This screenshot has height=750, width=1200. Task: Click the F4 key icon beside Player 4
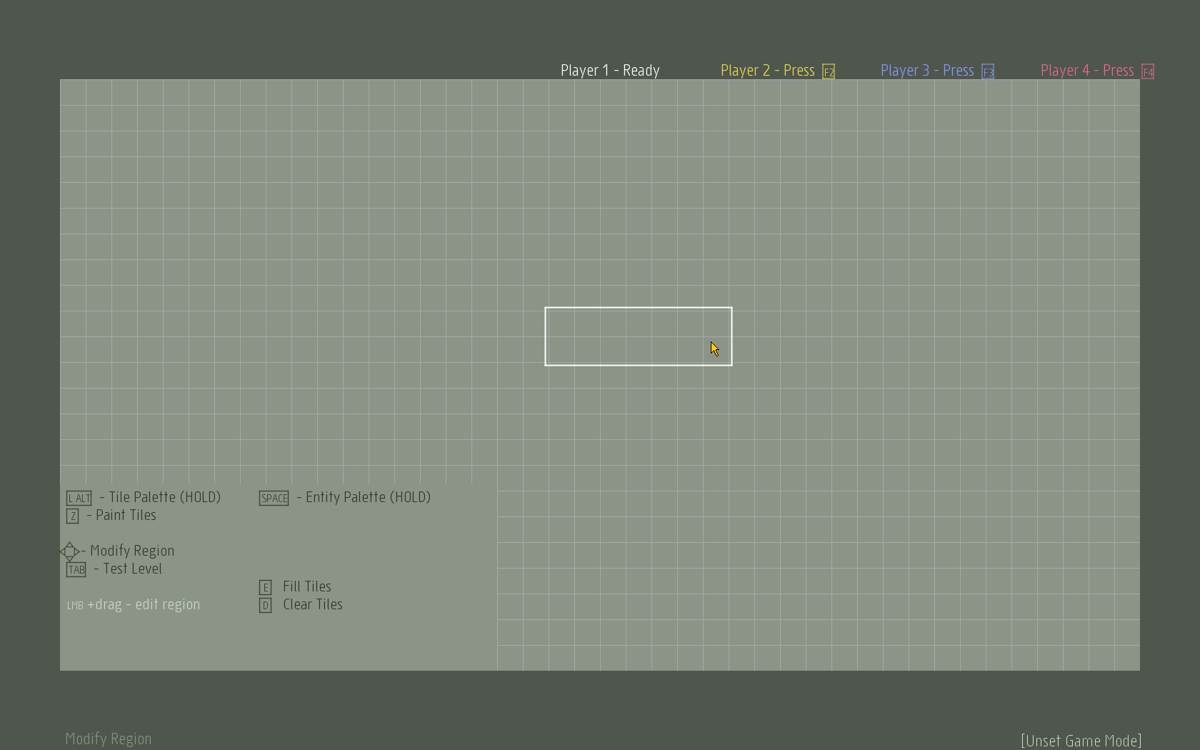(x=1148, y=72)
